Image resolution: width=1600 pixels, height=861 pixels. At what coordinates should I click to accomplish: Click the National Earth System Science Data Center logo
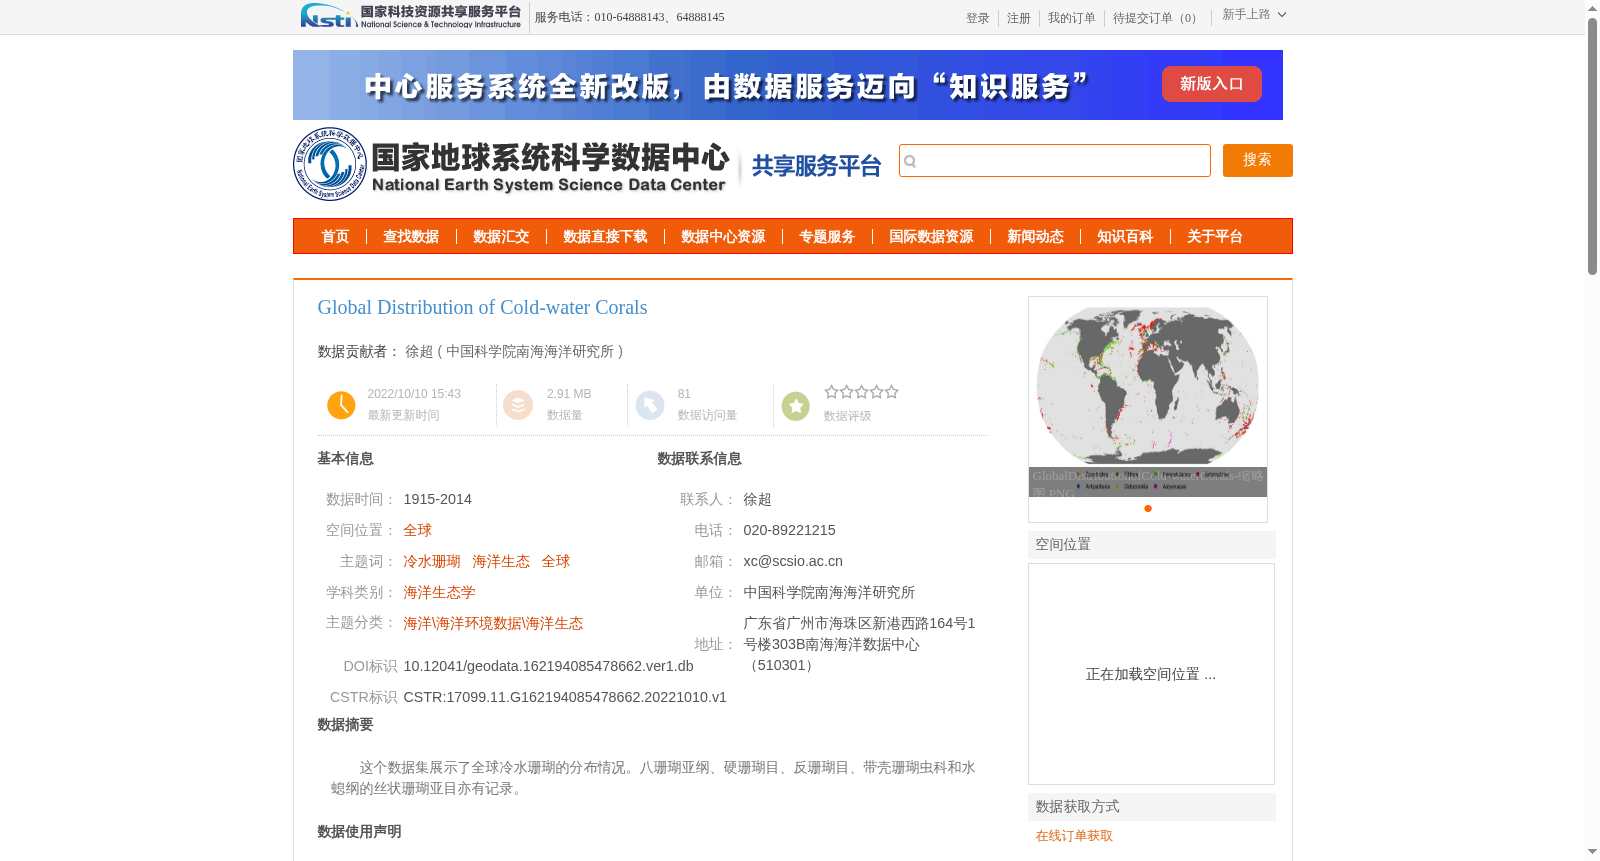(511, 164)
